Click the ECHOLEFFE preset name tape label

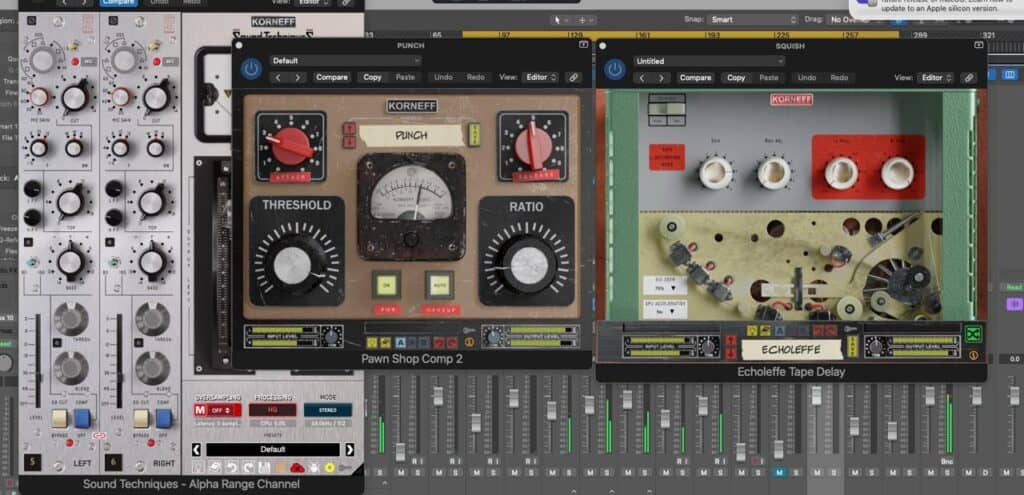792,349
